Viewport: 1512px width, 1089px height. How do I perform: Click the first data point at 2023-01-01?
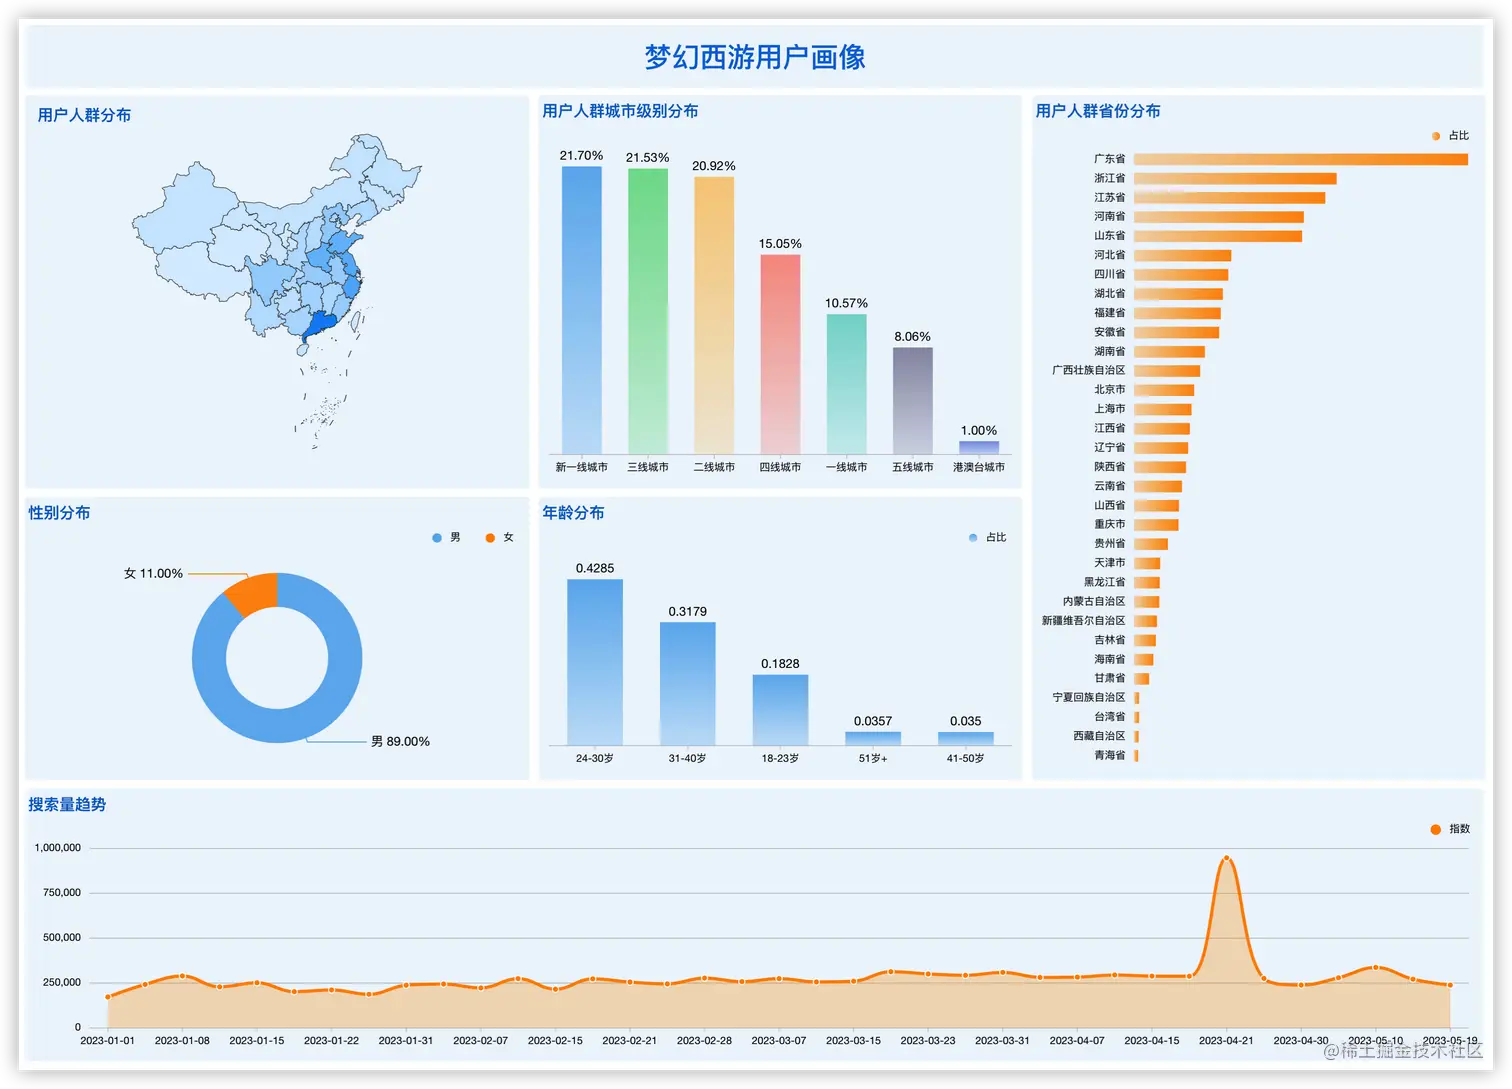pyautogui.click(x=108, y=997)
